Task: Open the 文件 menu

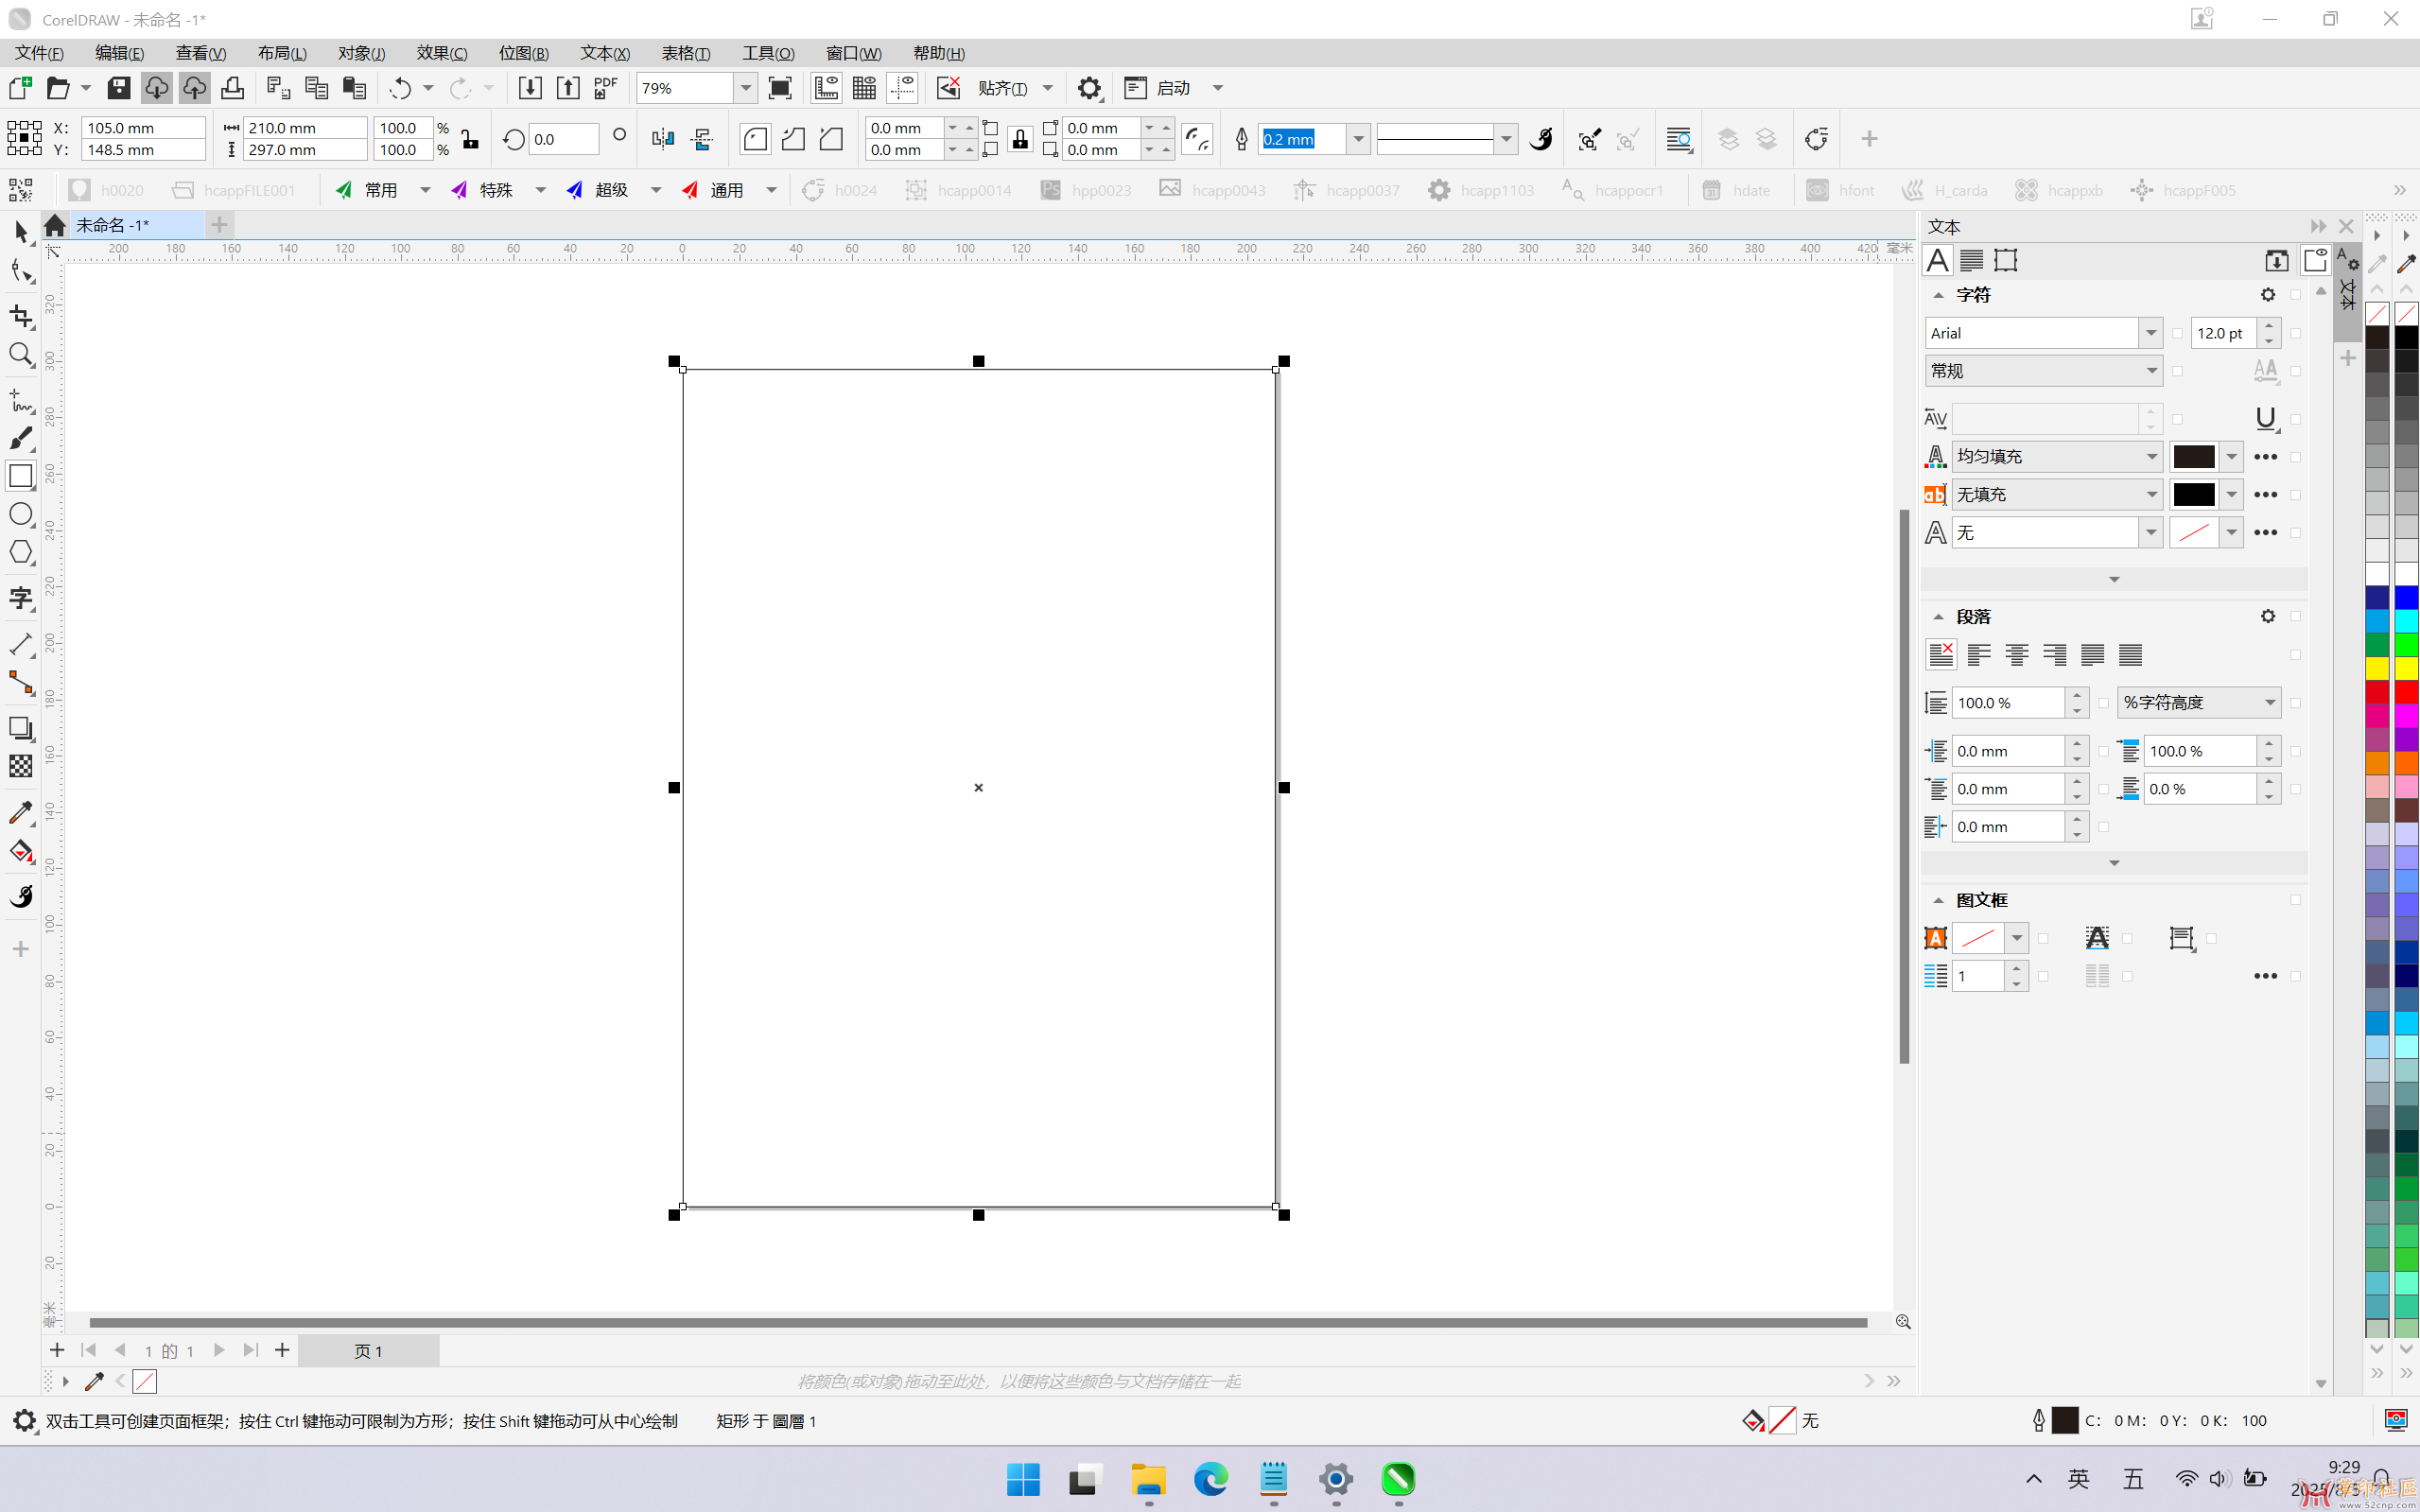Action: click(40, 53)
